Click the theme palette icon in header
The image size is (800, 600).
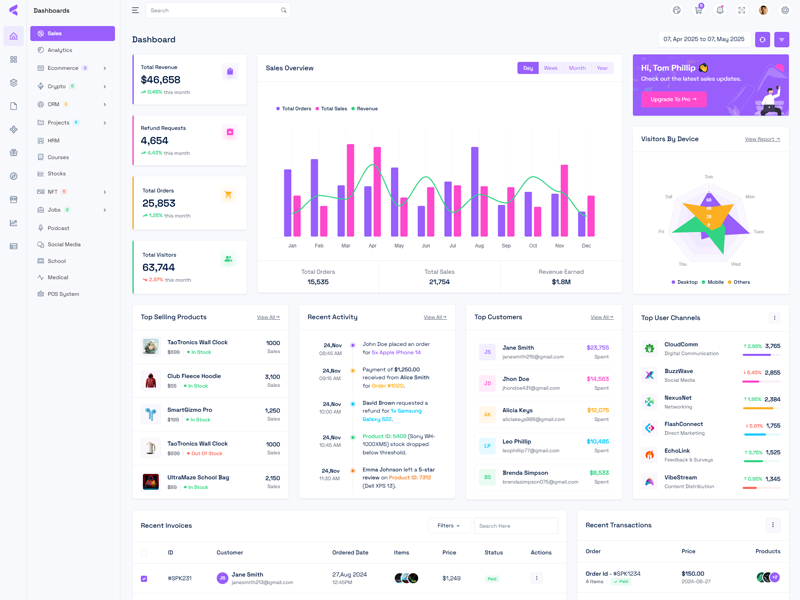677,10
